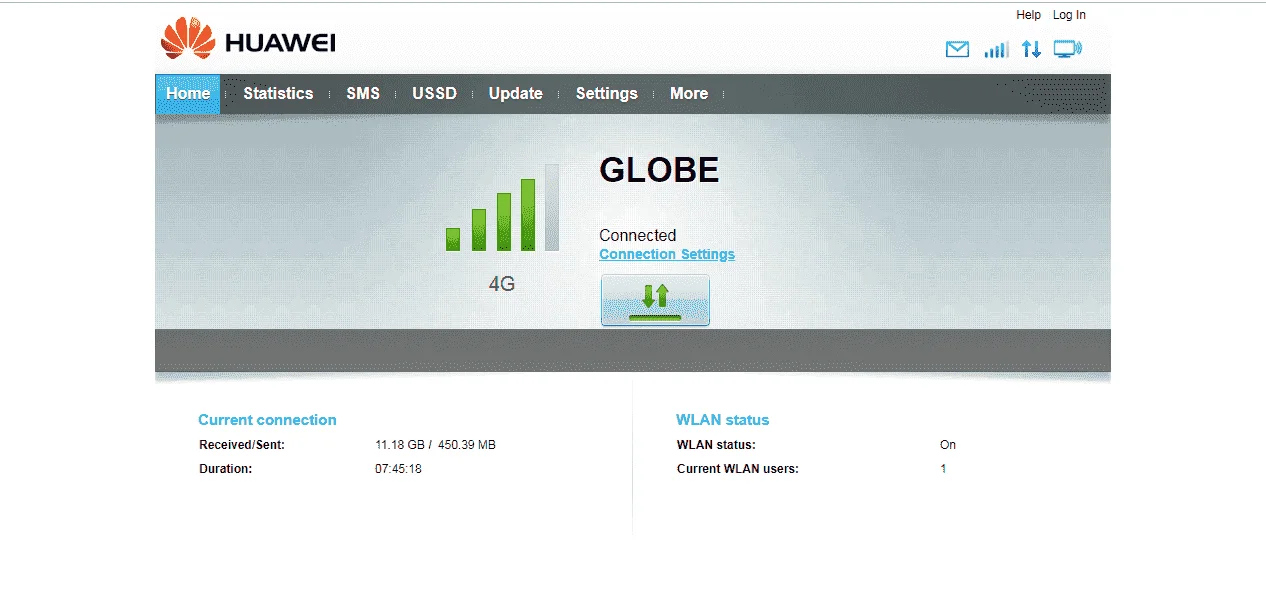Image resolution: width=1266 pixels, height=593 pixels.
Task: Click the WLAN status heading
Action: pos(723,420)
